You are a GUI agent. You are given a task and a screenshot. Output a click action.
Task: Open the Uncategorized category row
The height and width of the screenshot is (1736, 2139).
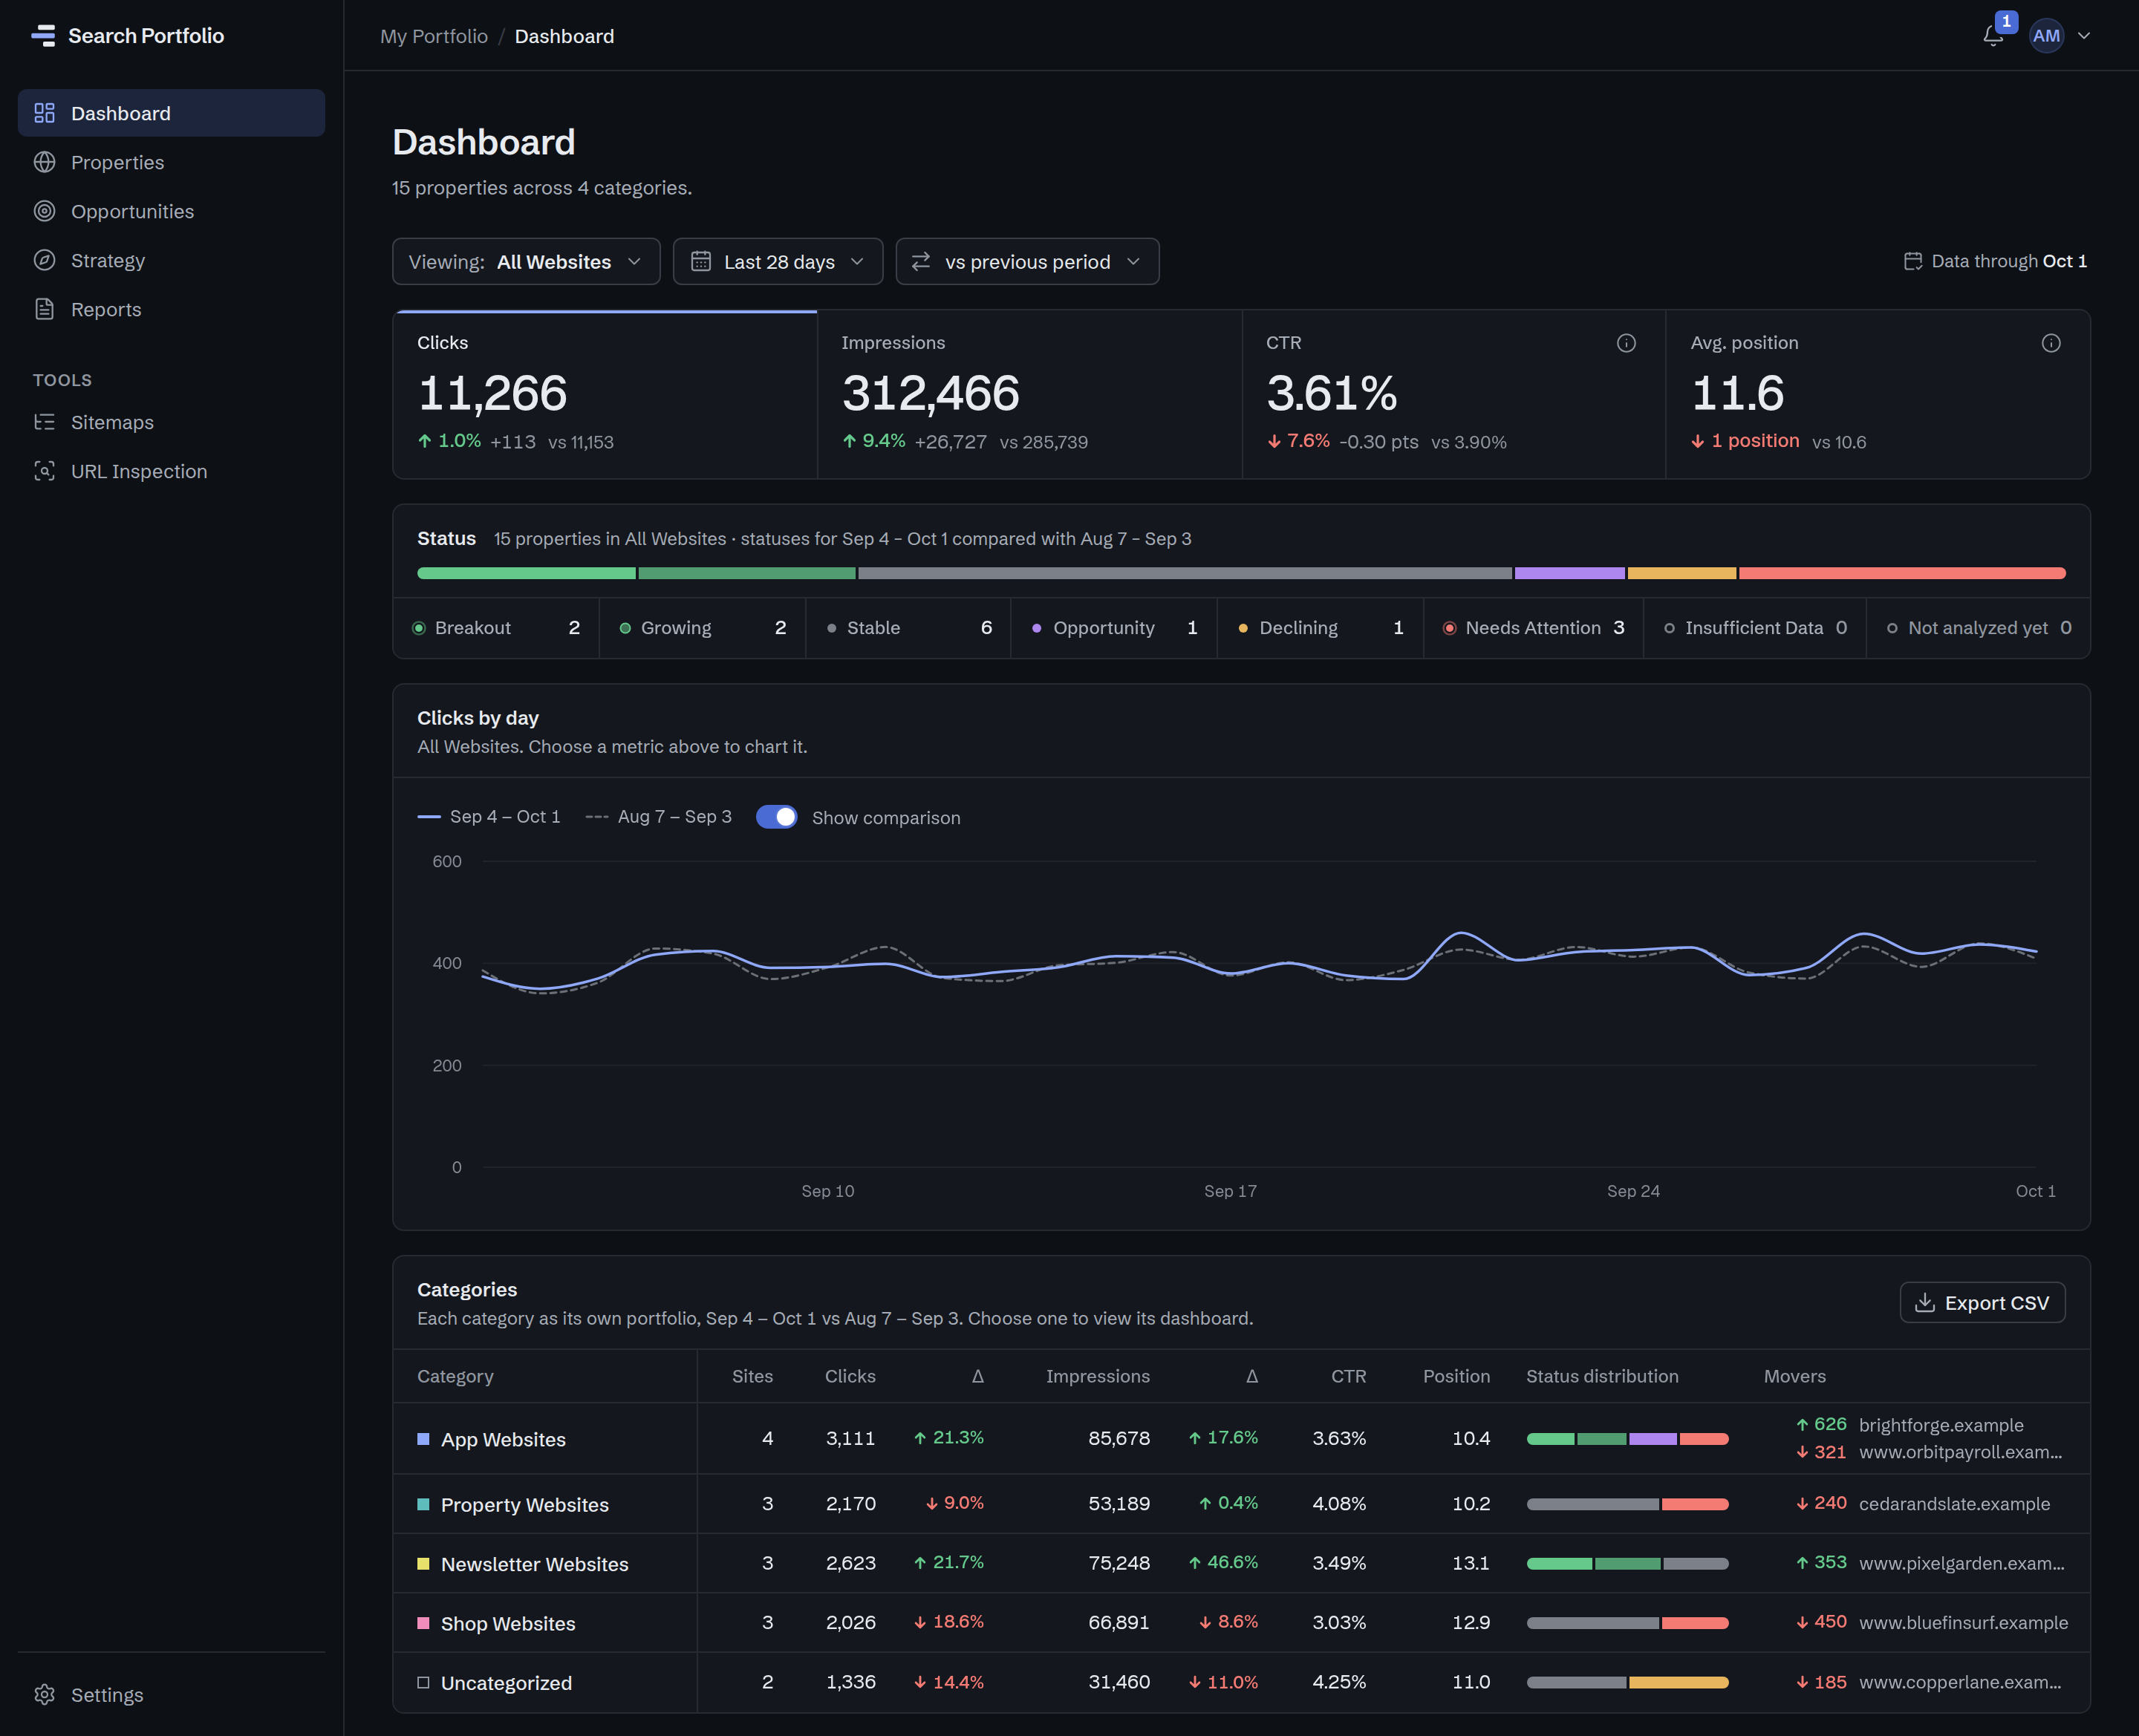[x=1241, y=1682]
